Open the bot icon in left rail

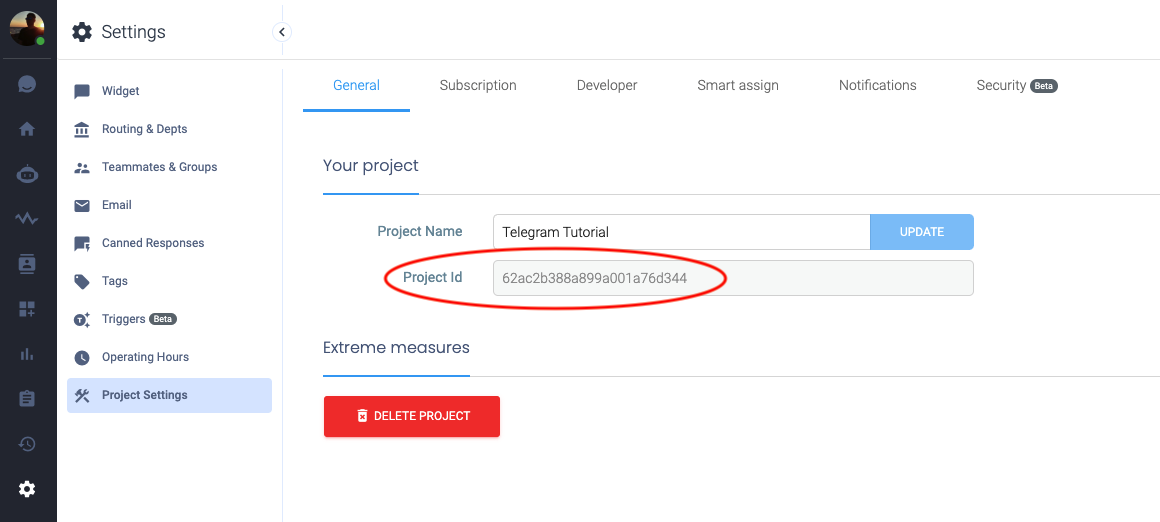(x=27, y=174)
